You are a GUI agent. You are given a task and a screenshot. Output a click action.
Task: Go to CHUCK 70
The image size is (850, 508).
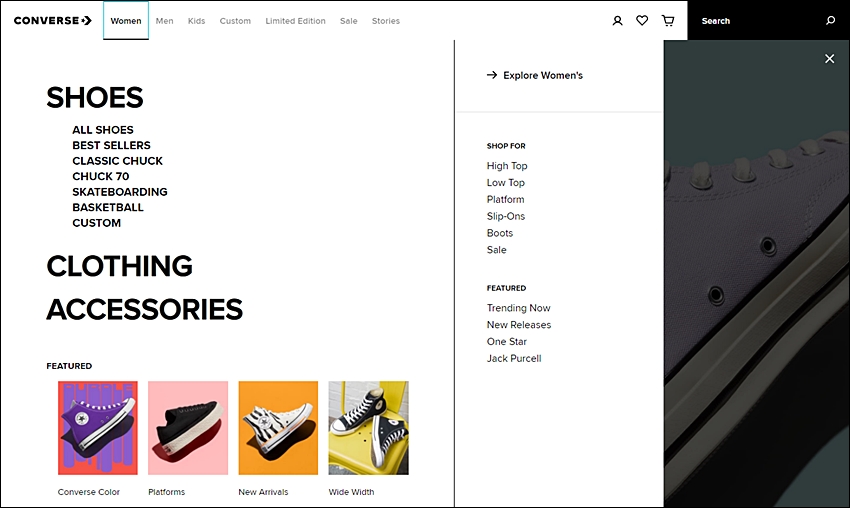click(x=101, y=176)
